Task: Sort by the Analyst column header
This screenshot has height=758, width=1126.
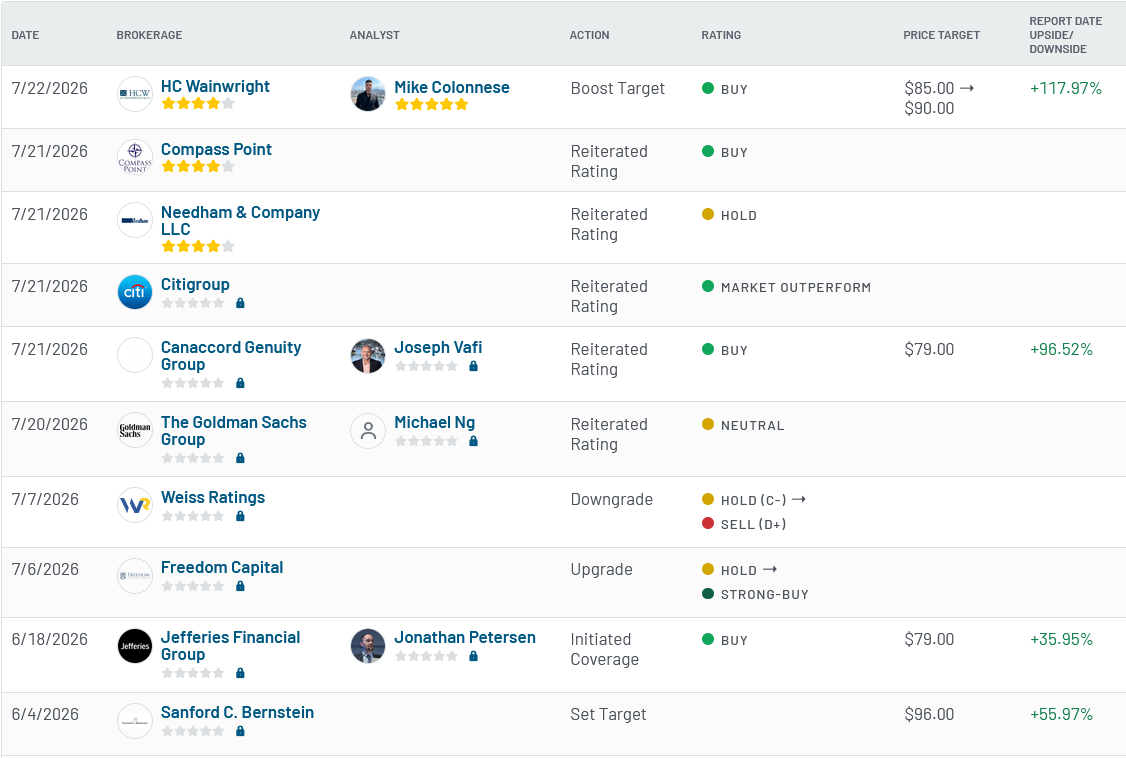Action: pyautogui.click(x=375, y=35)
